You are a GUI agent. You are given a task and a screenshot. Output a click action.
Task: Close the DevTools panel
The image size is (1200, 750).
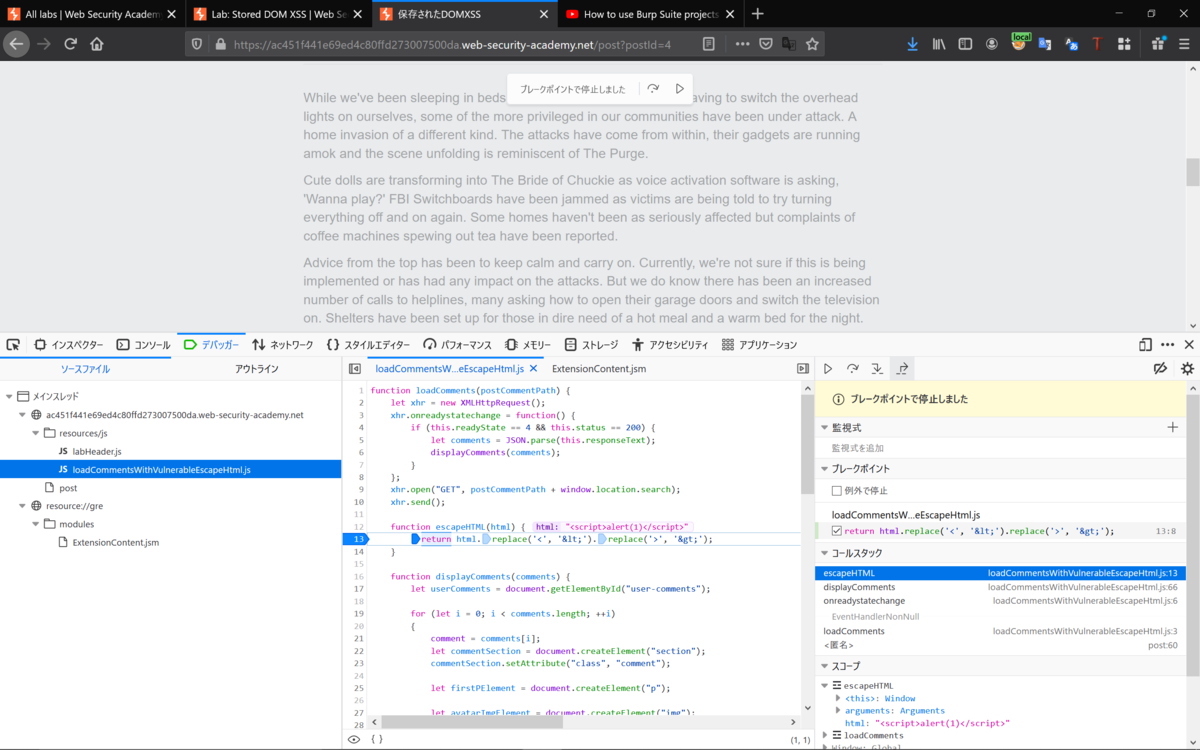click(x=1189, y=345)
